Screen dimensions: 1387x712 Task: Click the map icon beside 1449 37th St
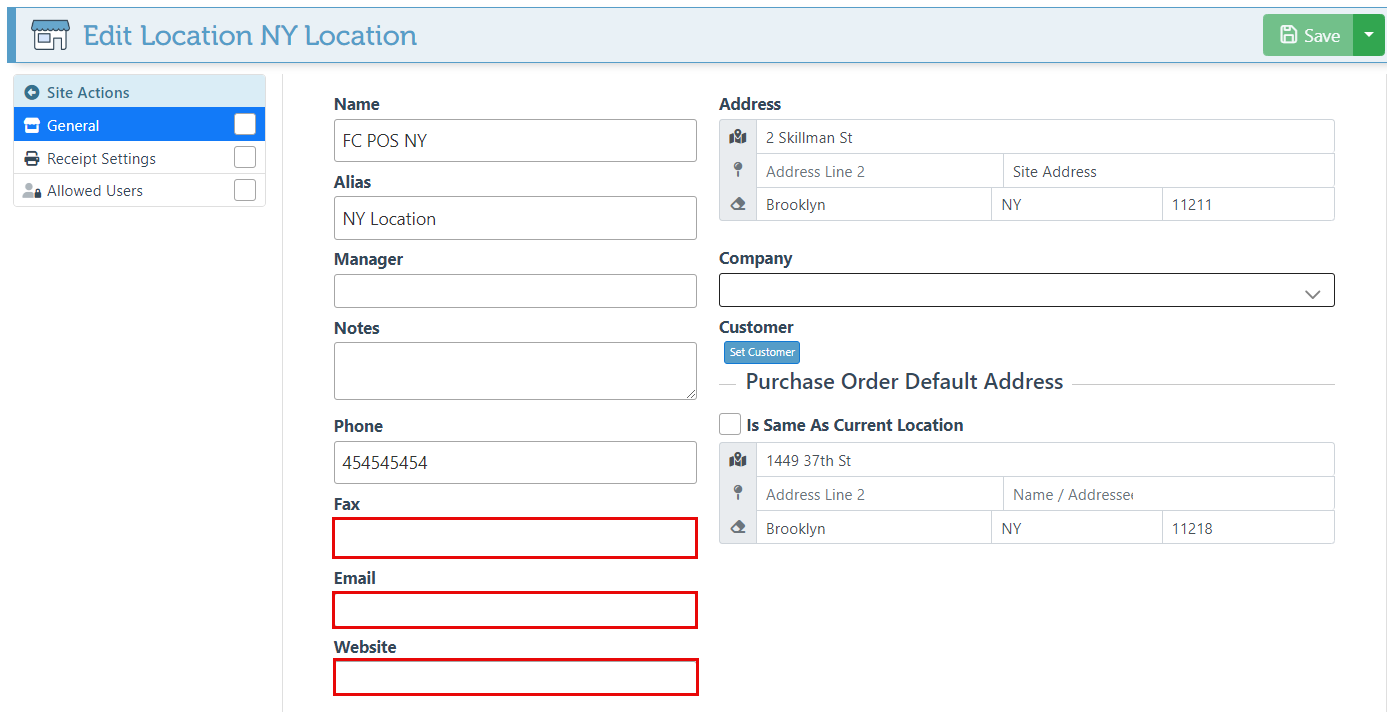coord(738,460)
